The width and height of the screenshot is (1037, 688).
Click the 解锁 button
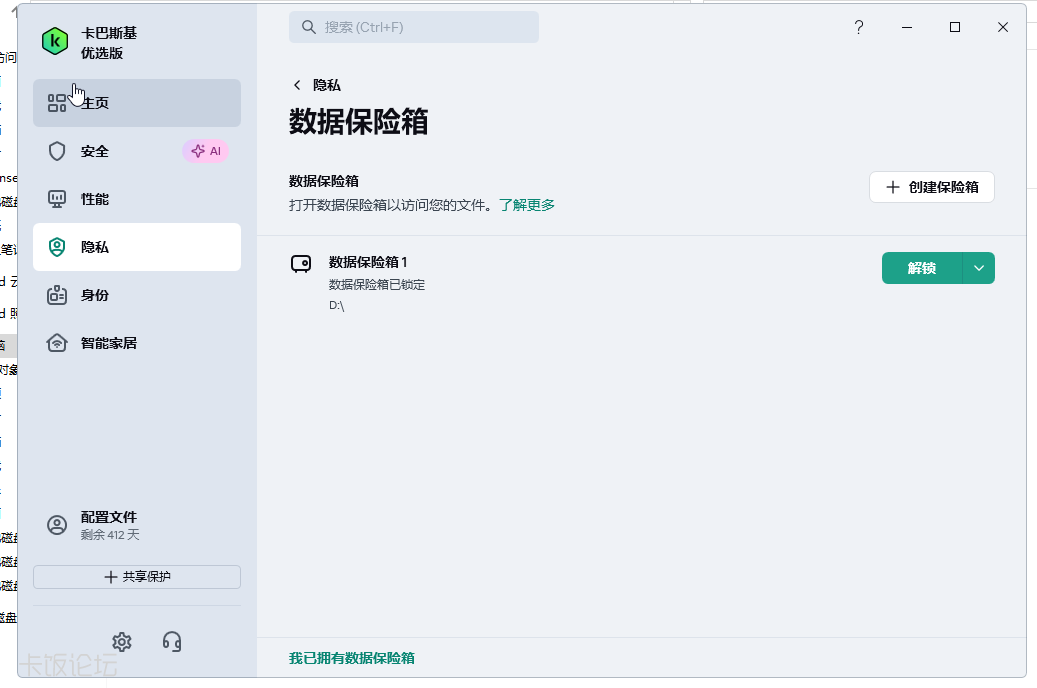click(x=922, y=268)
